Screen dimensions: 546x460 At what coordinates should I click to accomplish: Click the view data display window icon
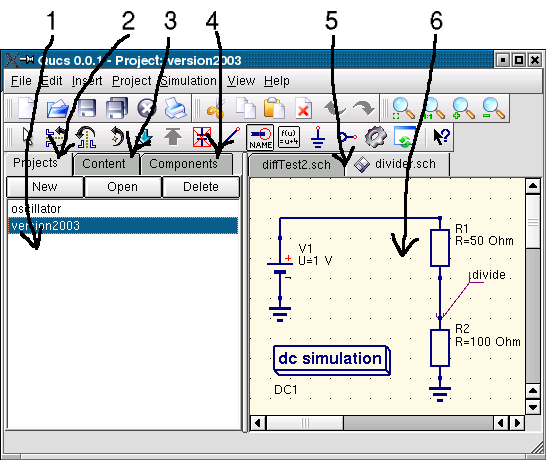point(405,137)
